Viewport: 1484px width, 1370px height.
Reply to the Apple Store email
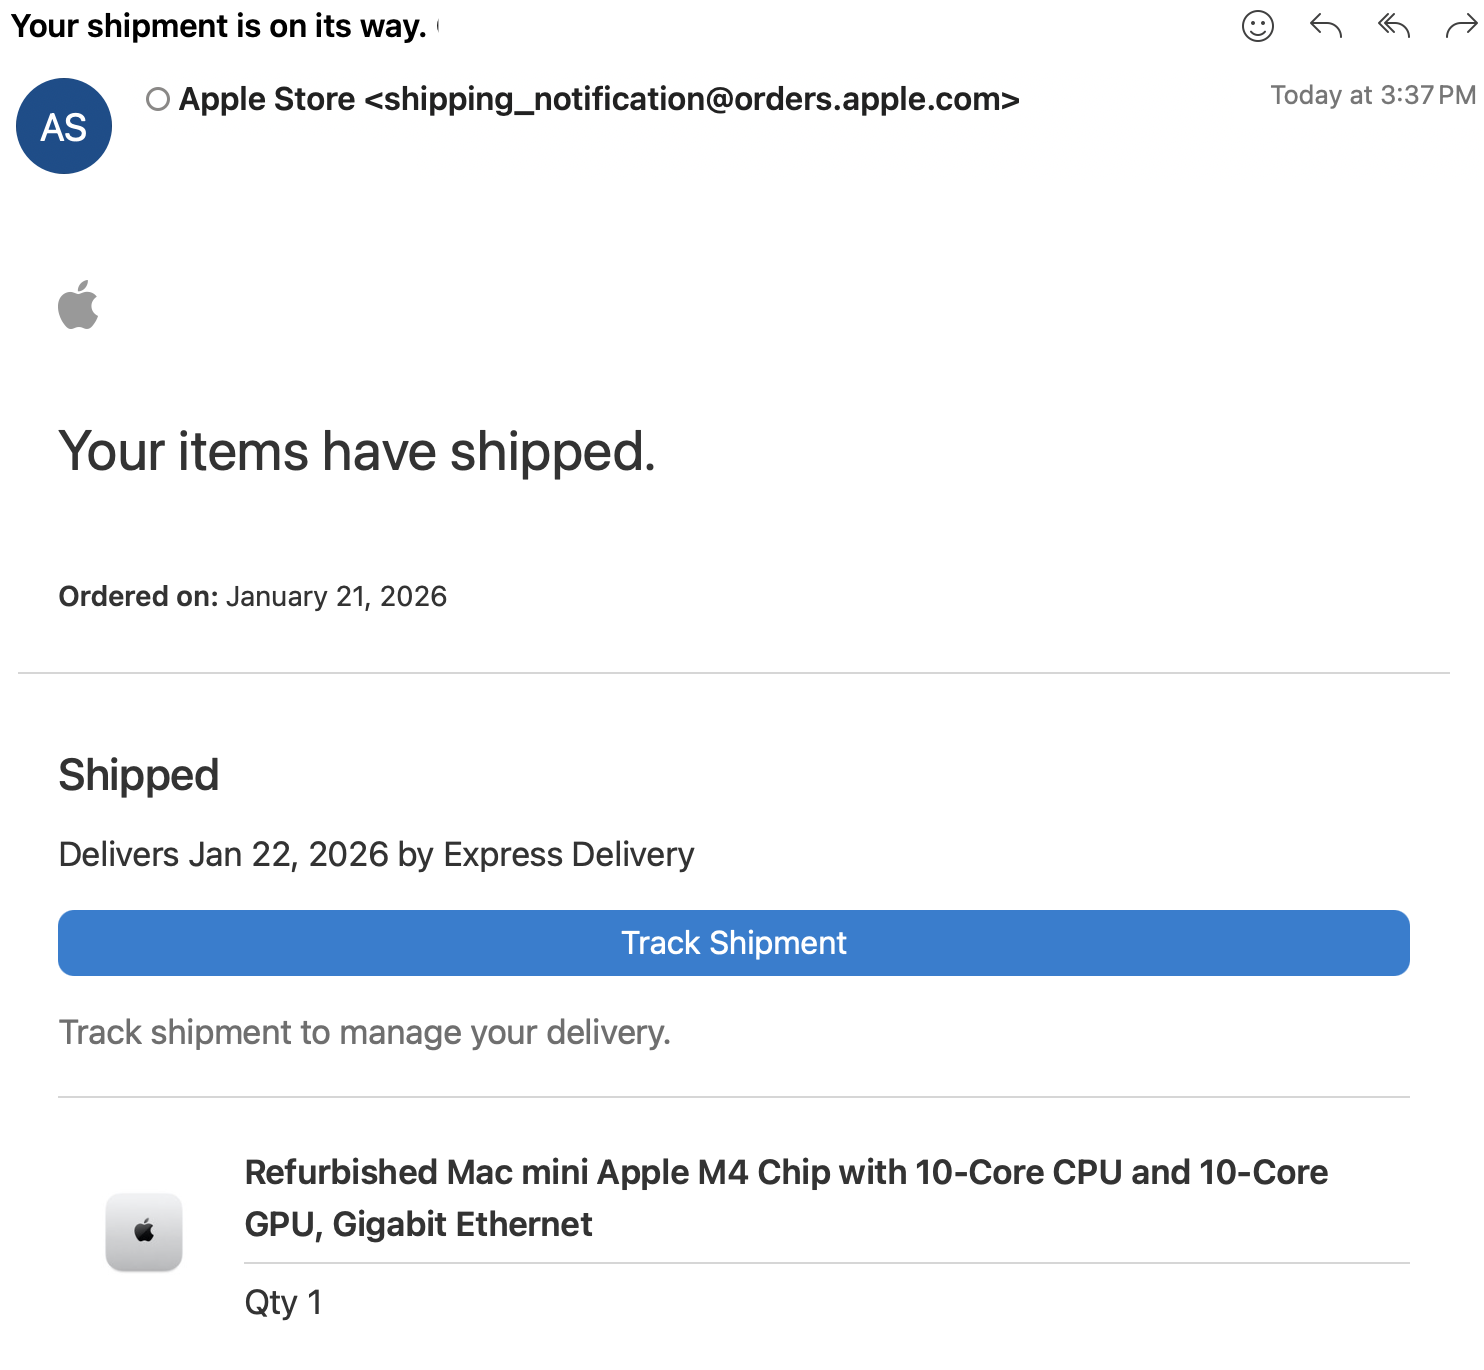click(x=1325, y=26)
